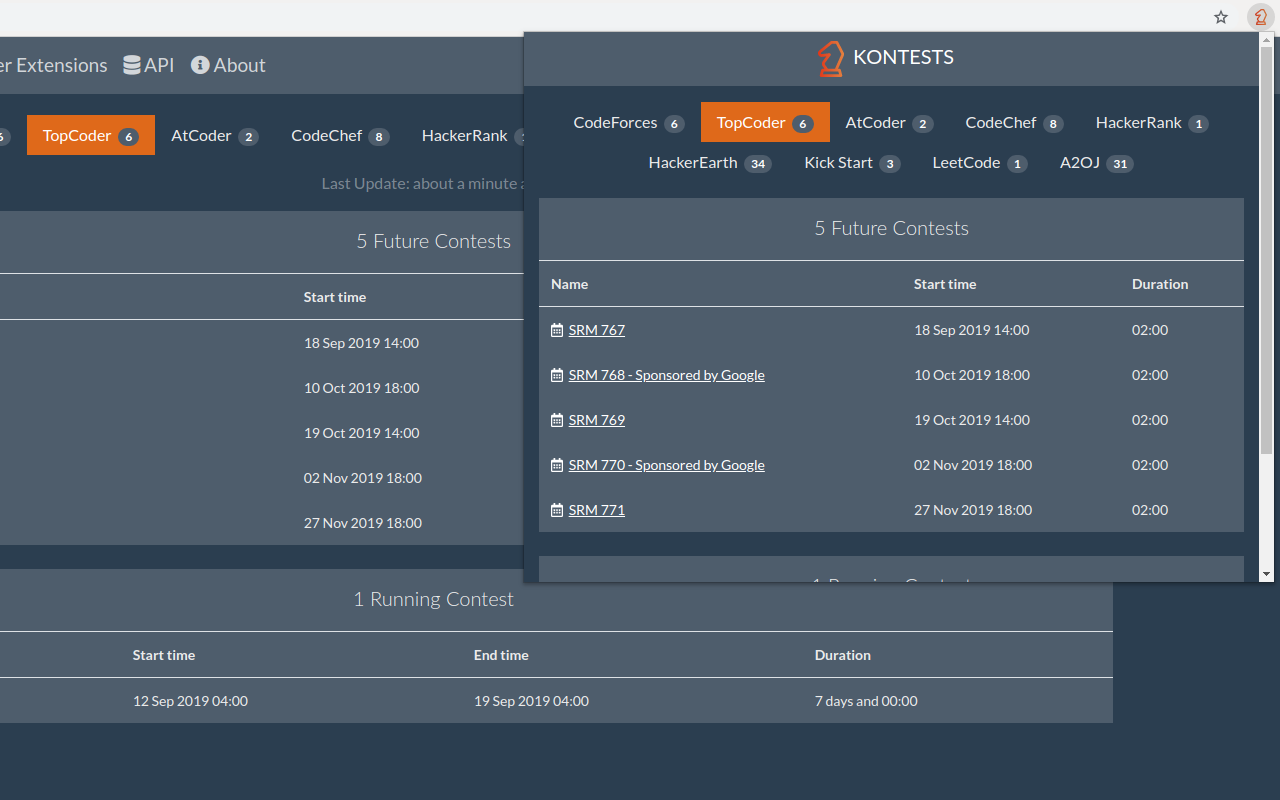
Task: Click '18 Sep 2019 14:00' in popup table
Action: (x=972, y=330)
